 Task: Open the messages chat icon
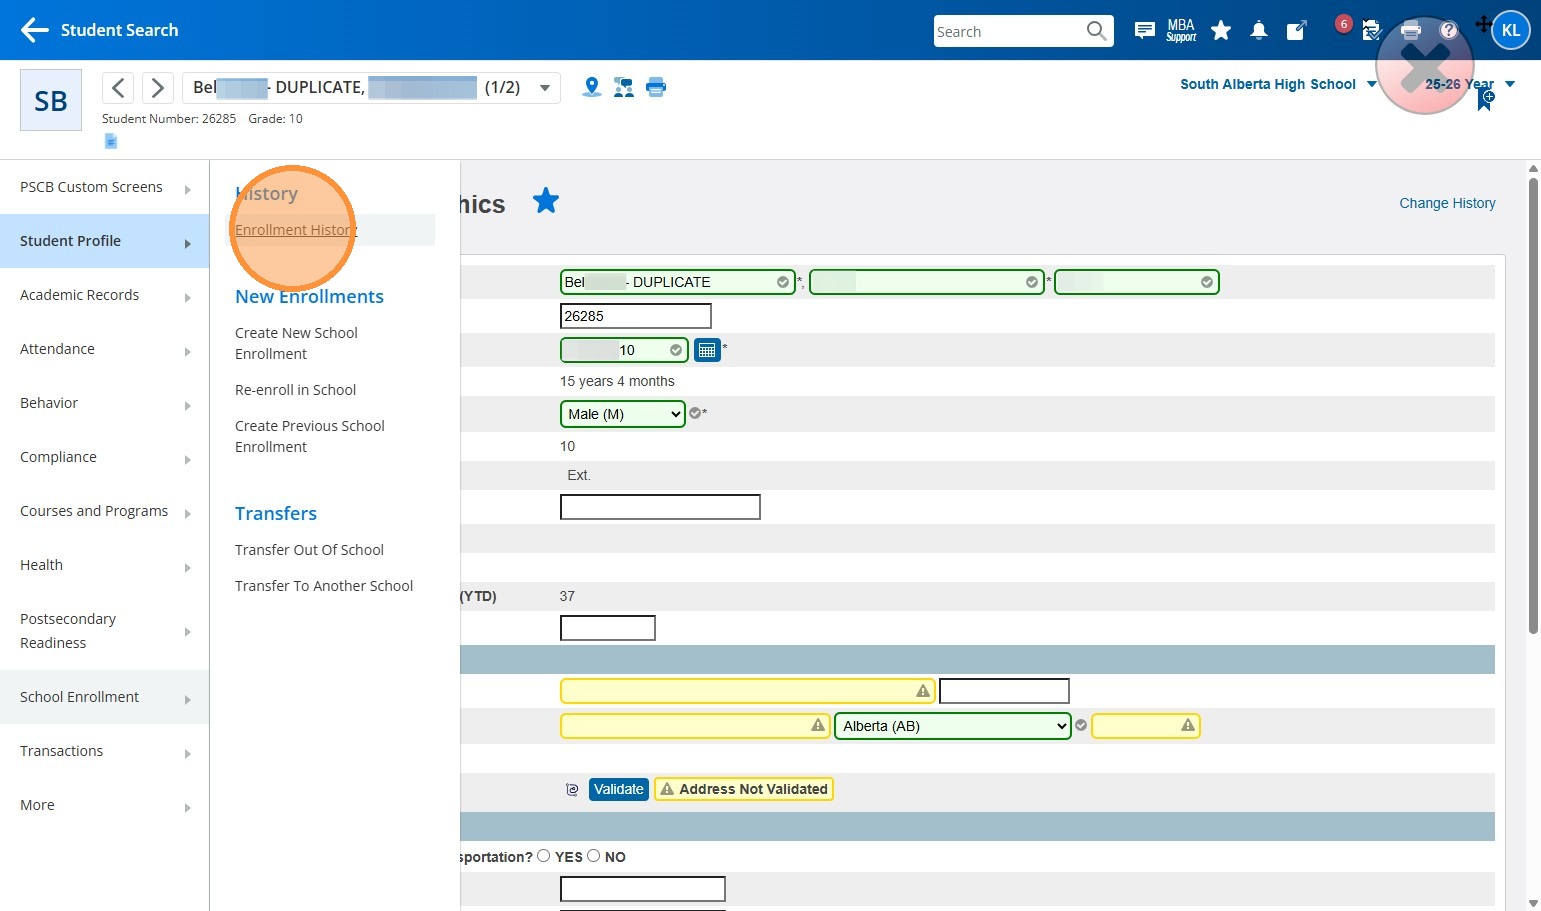(x=1144, y=31)
